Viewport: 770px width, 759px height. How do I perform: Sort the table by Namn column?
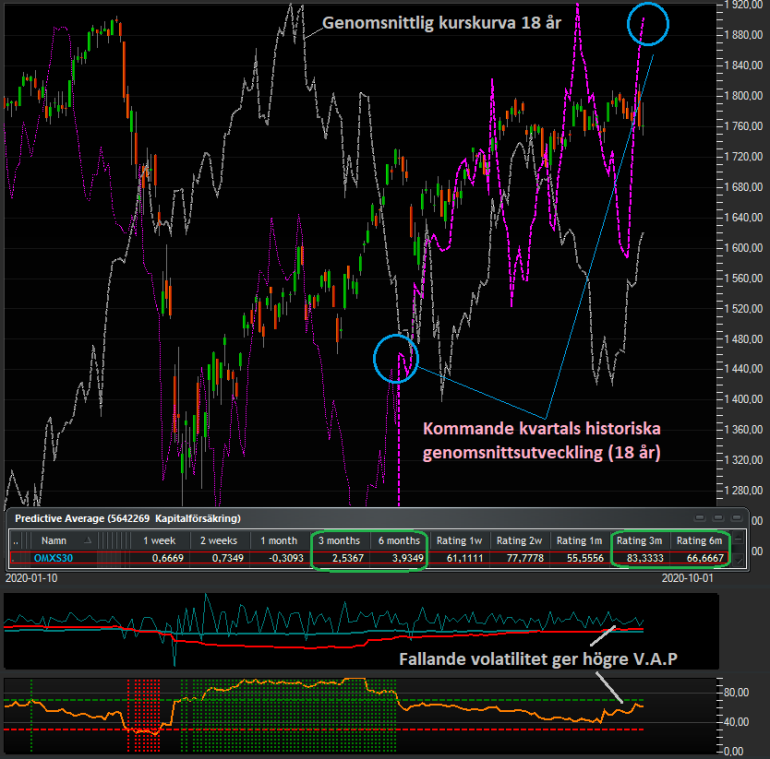pos(53,540)
